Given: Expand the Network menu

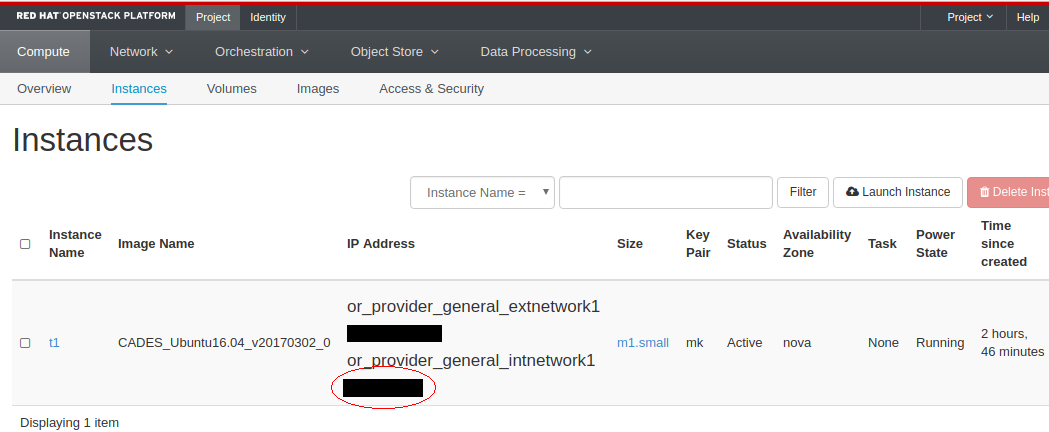Looking at the screenshot, I should click(141, 52).
